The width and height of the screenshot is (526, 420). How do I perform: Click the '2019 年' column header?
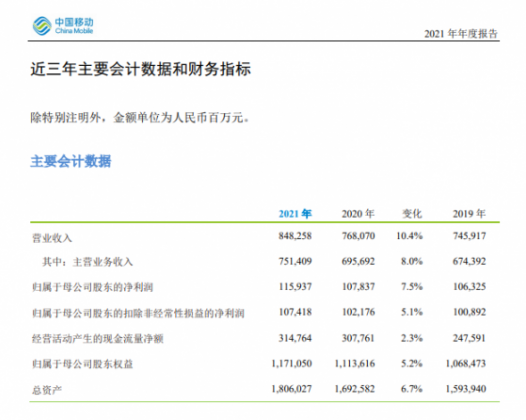tap(469, 214)
